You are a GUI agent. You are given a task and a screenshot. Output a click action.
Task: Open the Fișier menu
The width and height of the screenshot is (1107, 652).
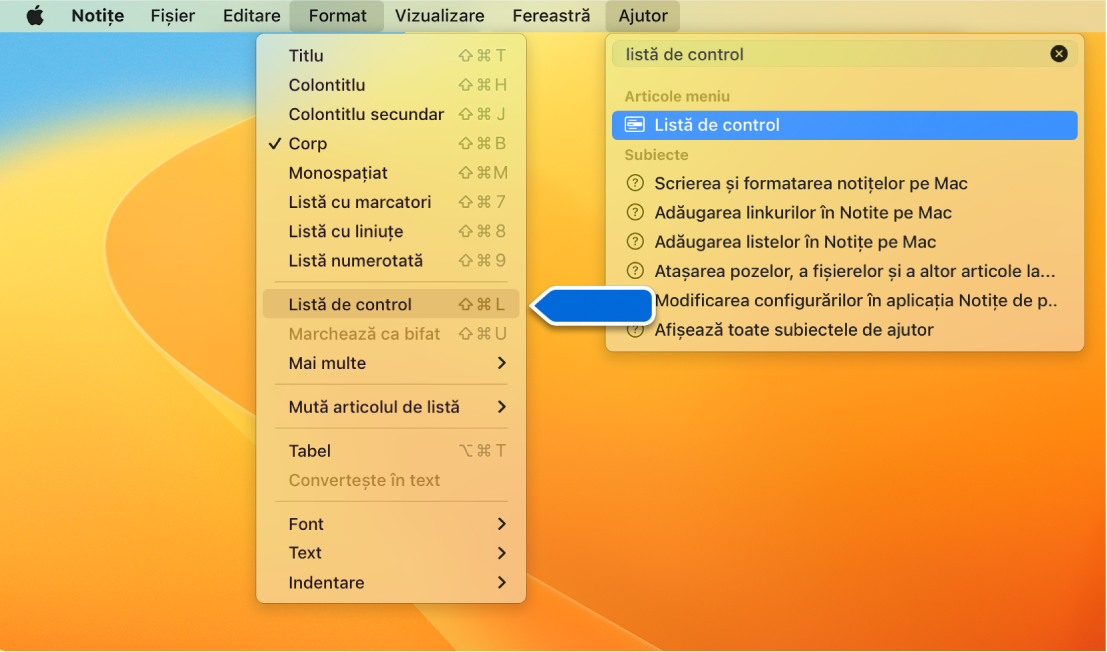click(172, 16)
